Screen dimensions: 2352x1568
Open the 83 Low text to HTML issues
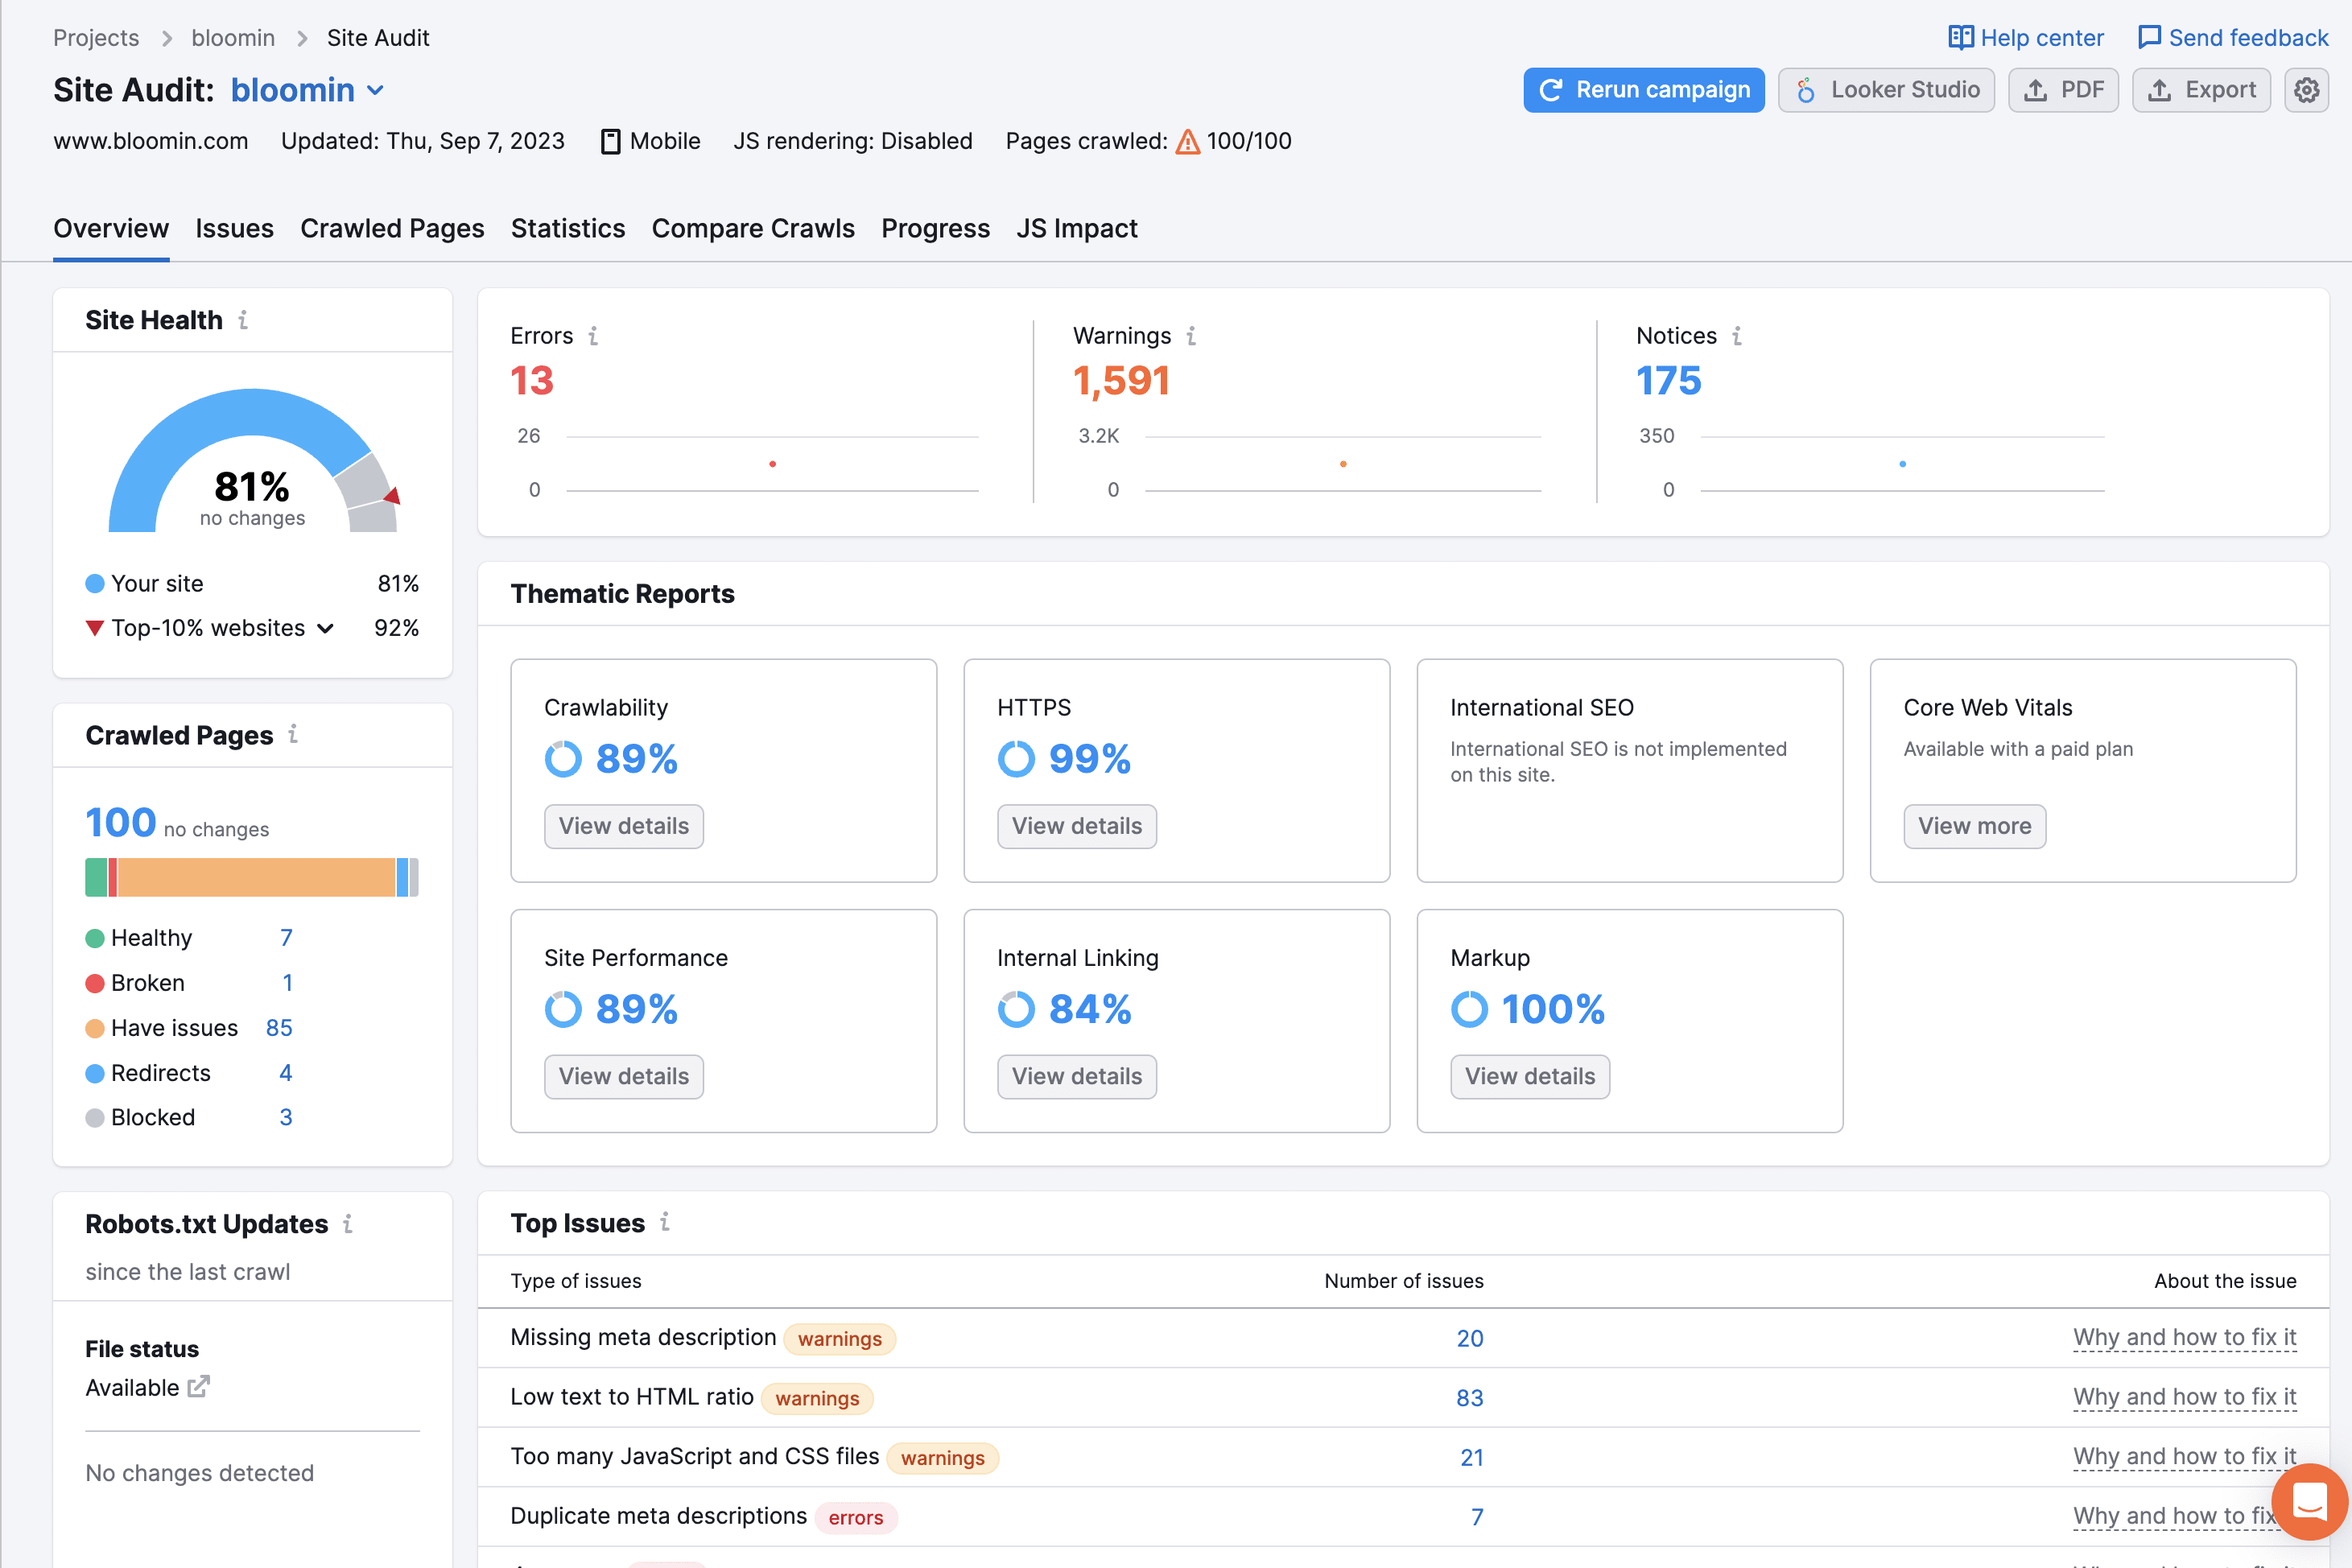(1469, 1398)
